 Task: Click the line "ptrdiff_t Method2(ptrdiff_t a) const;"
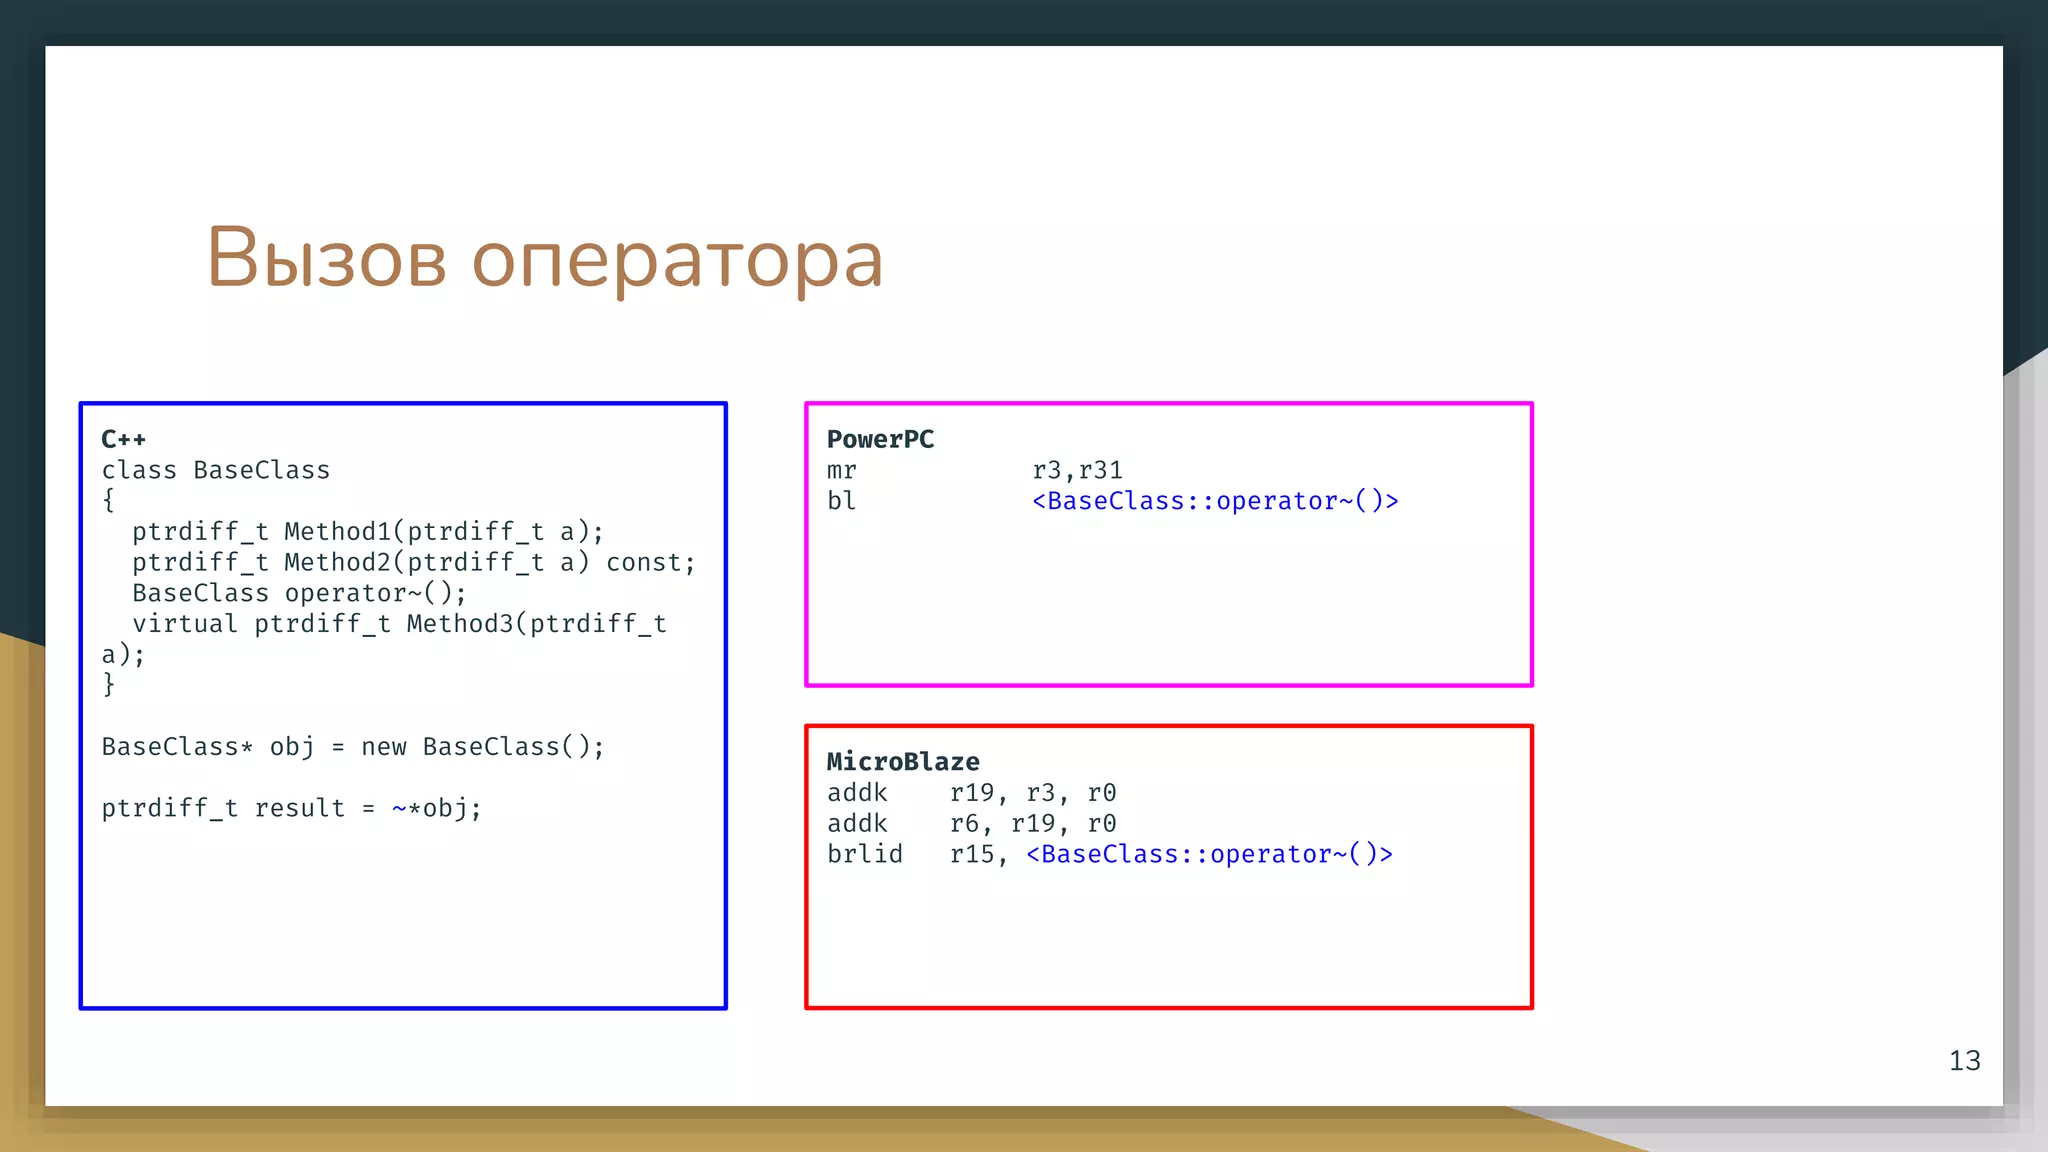click(414, 562)
